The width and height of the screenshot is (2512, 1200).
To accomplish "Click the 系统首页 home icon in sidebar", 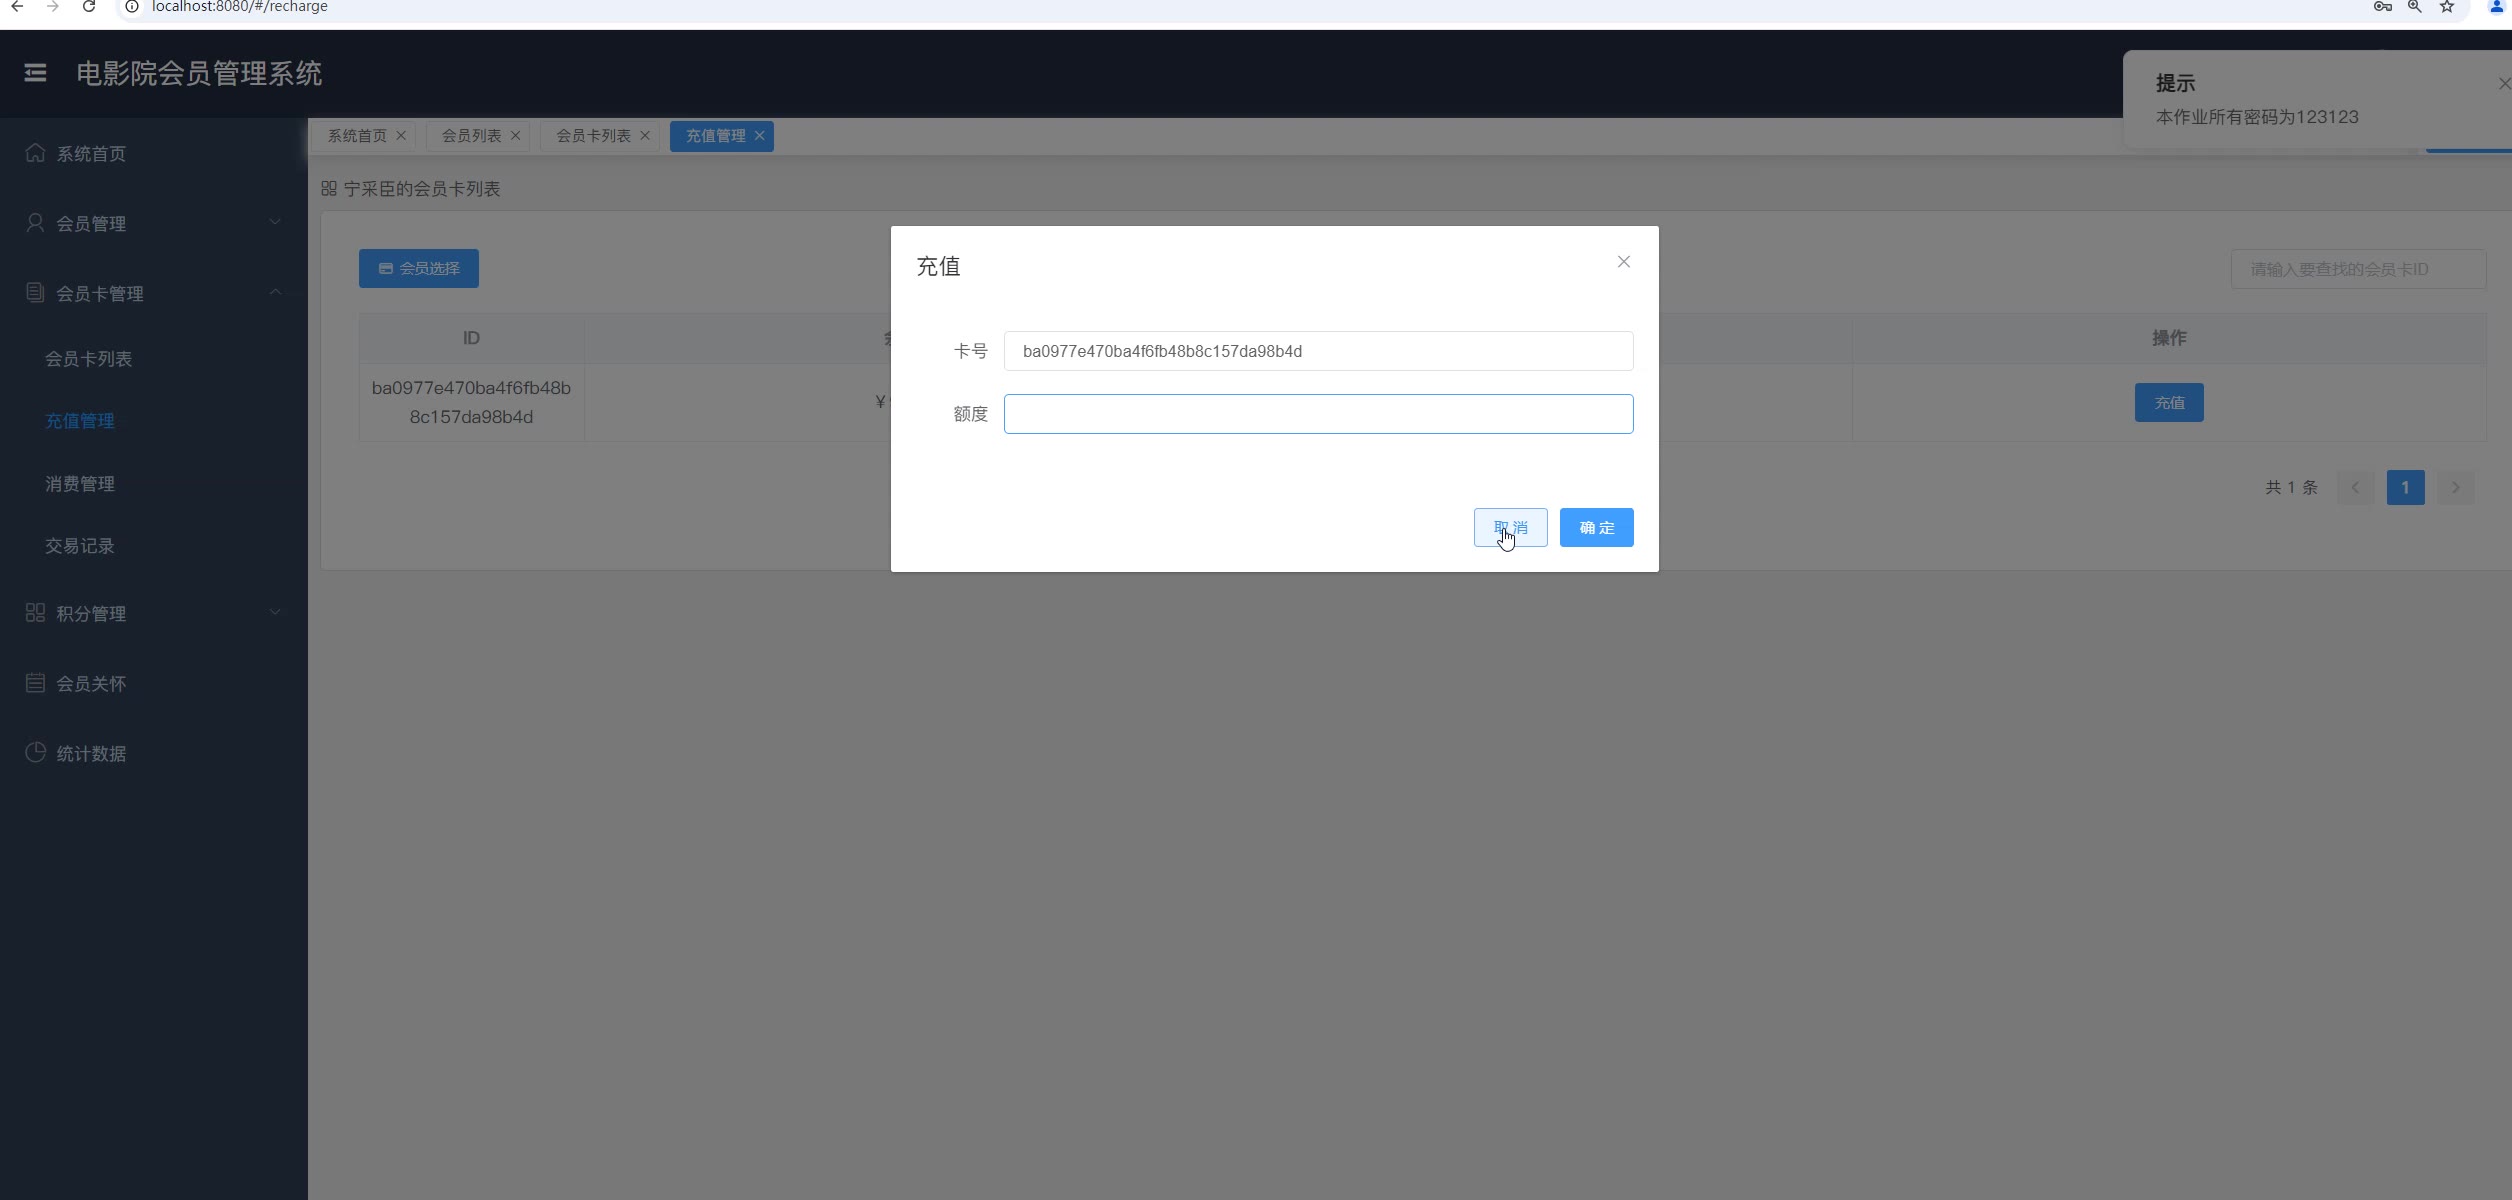I will (35, 153).
